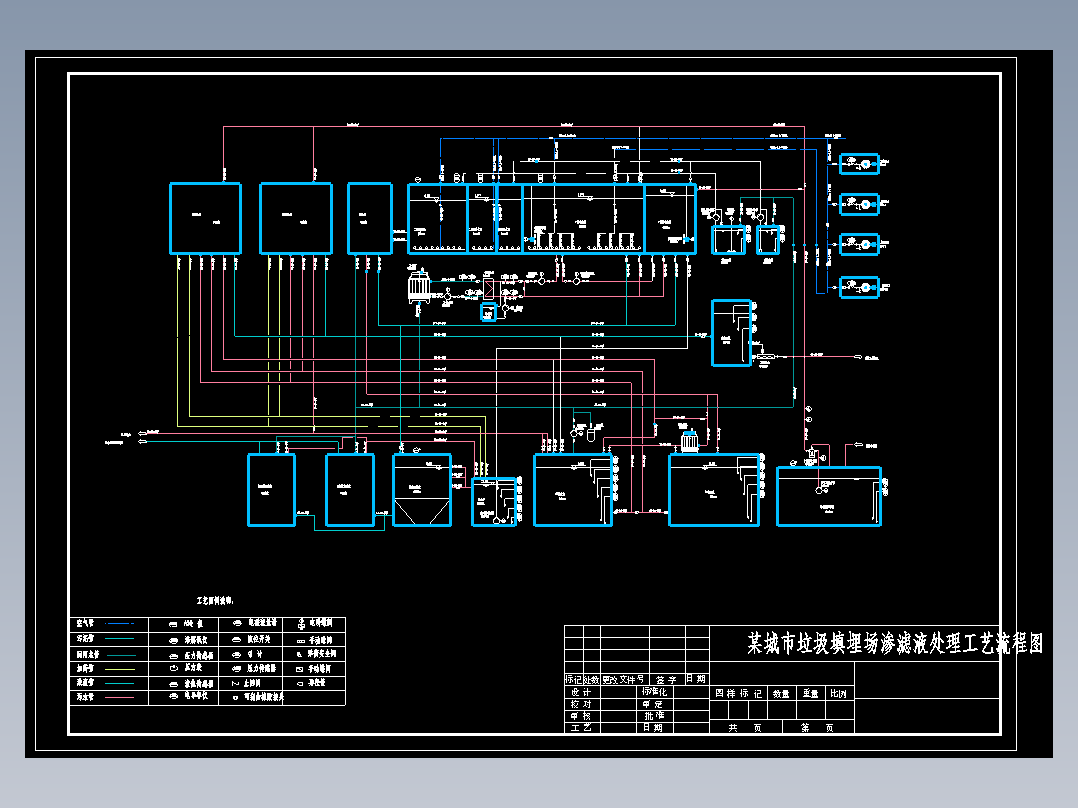Select the hopper-bottom sedimentation tank
The image size is (1078, 808).
coord(422,490)
